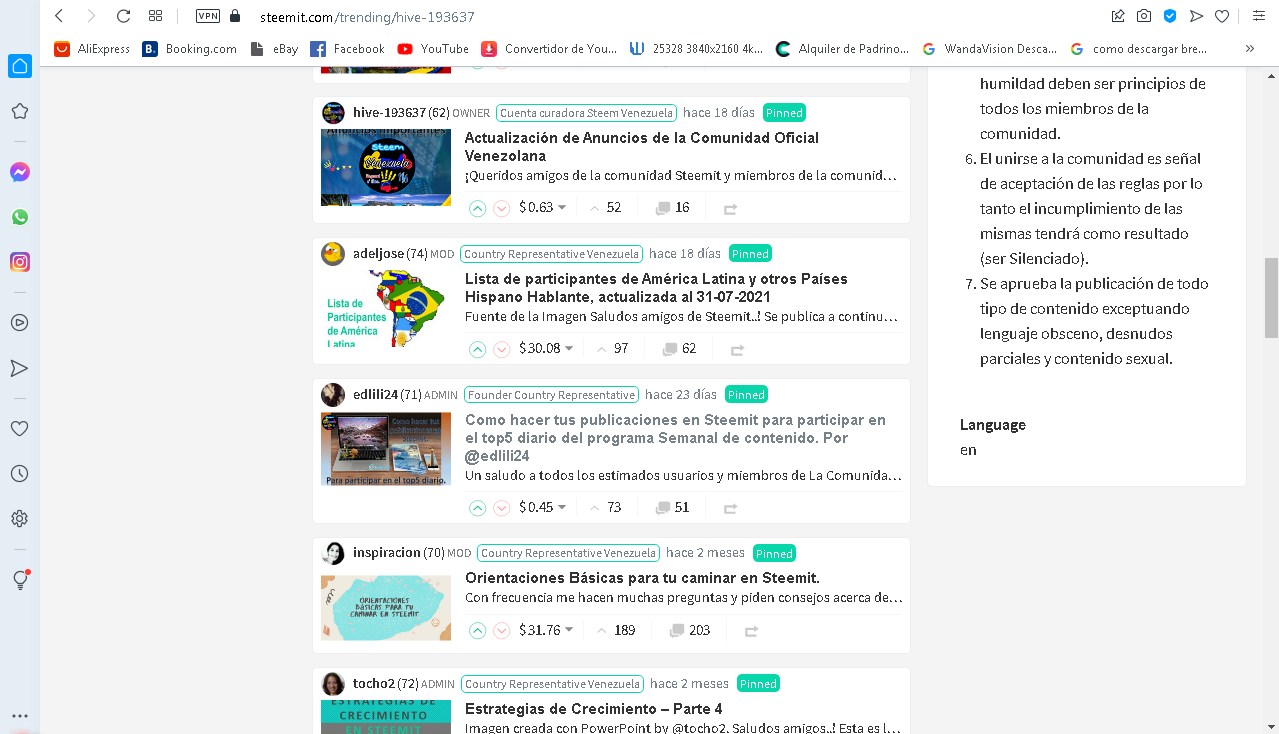This screenshot has width=1279, height=734.
Task: Open the Booking.com bookmark
Action: click(190, 48)
